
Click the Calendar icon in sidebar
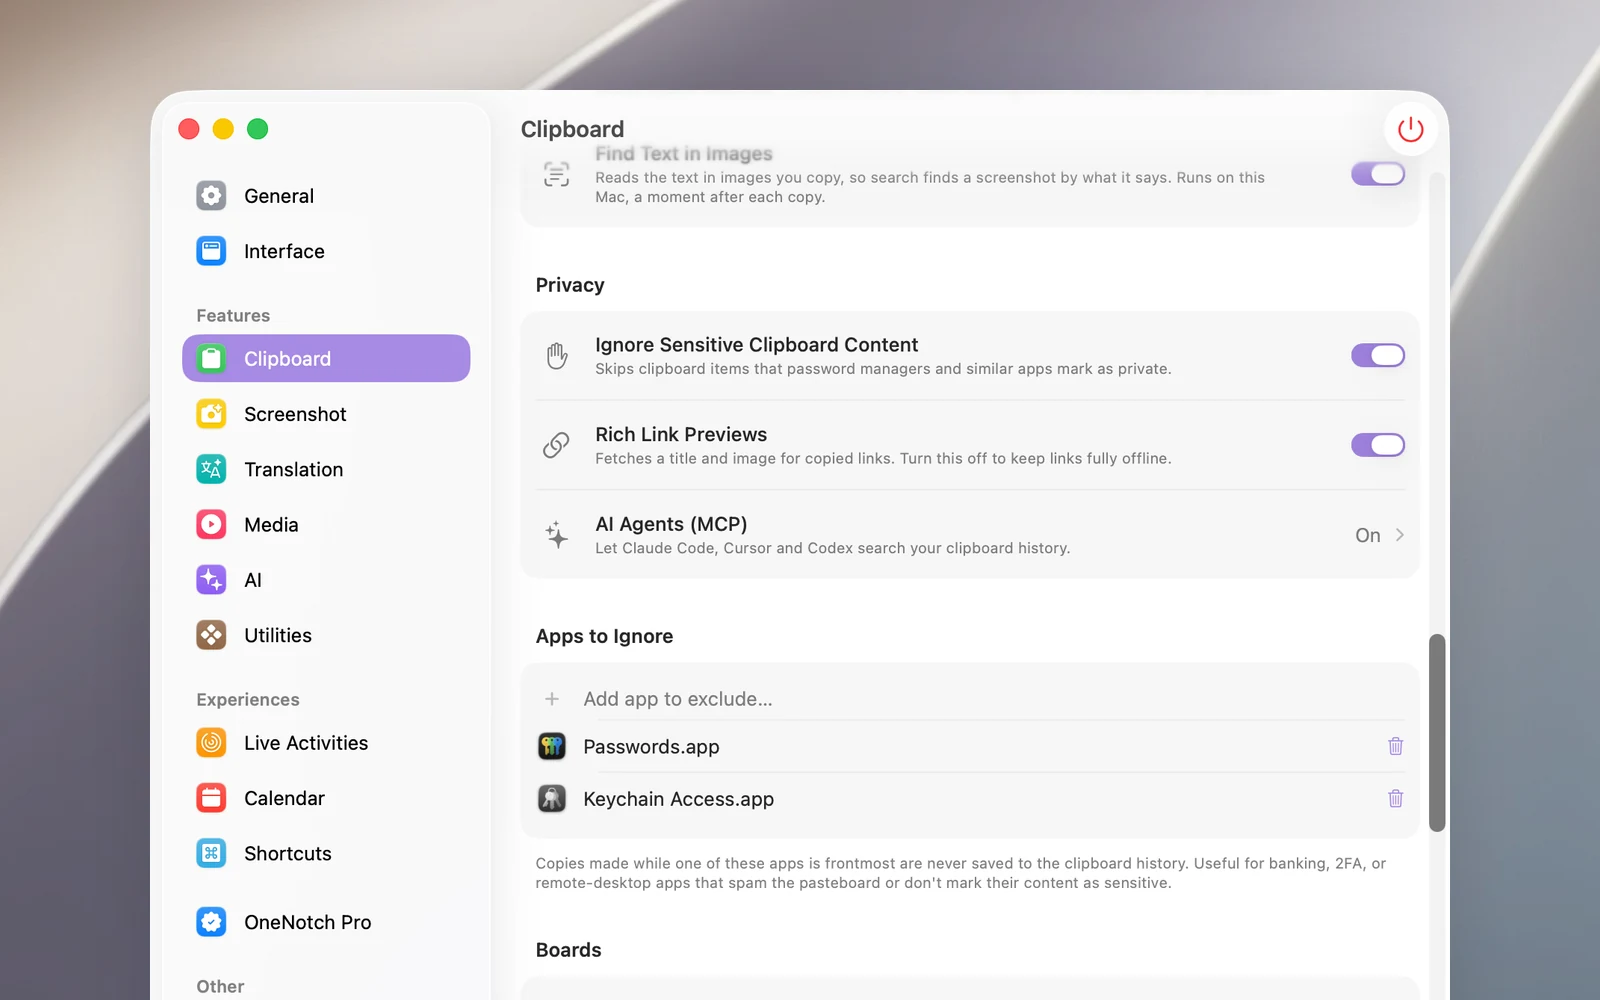[211, 798]
